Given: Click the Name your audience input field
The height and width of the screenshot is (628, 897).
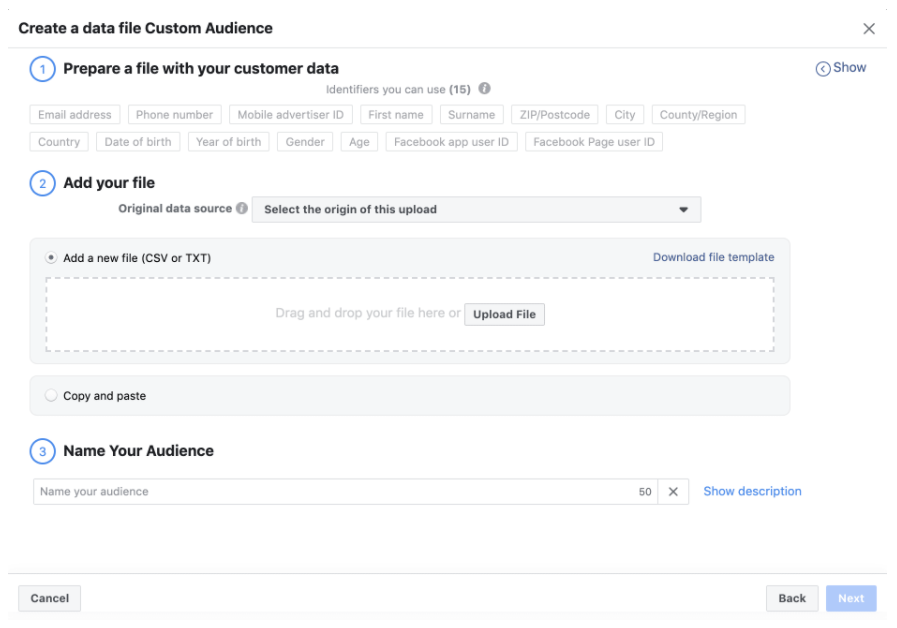Looking at the screenshot, I should (x=335, y=492).
